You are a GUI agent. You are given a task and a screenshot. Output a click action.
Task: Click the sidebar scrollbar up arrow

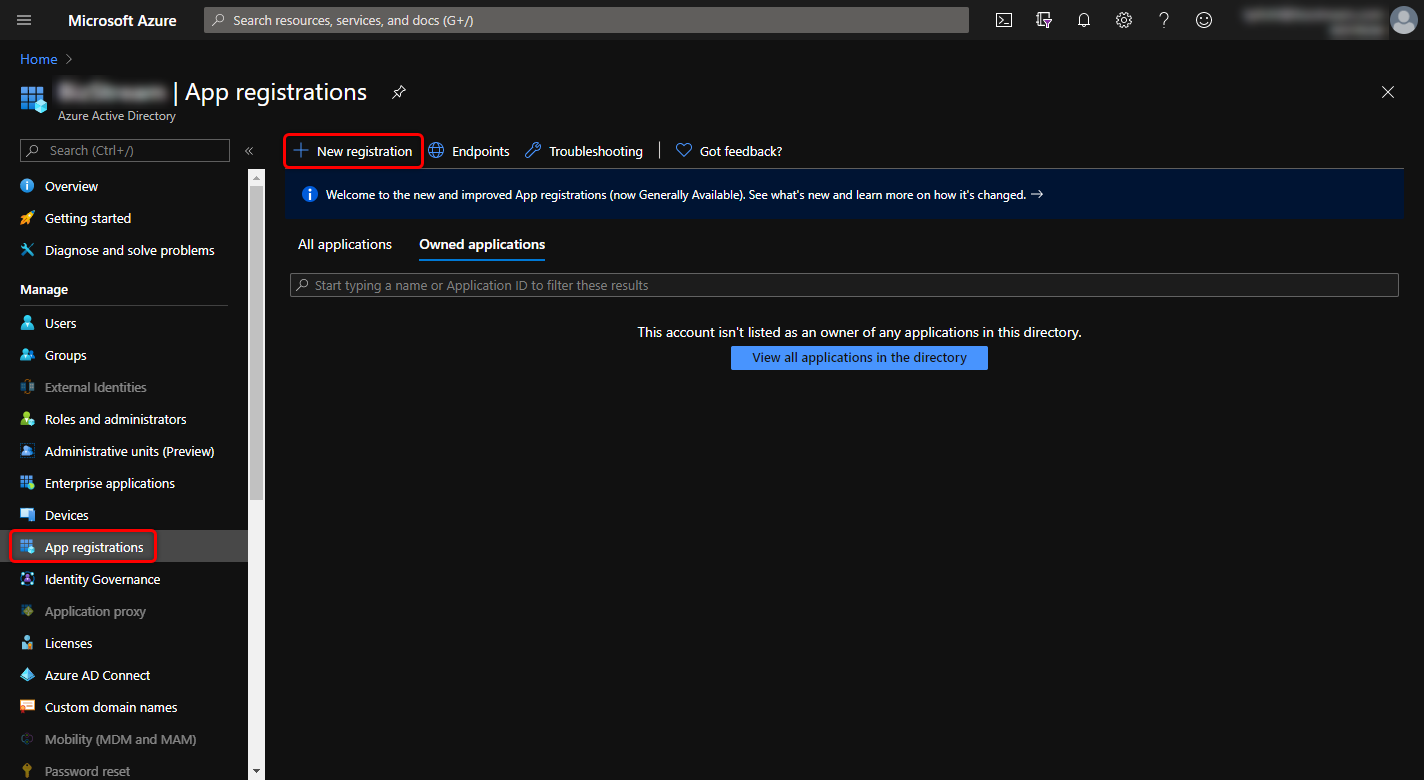257,178
